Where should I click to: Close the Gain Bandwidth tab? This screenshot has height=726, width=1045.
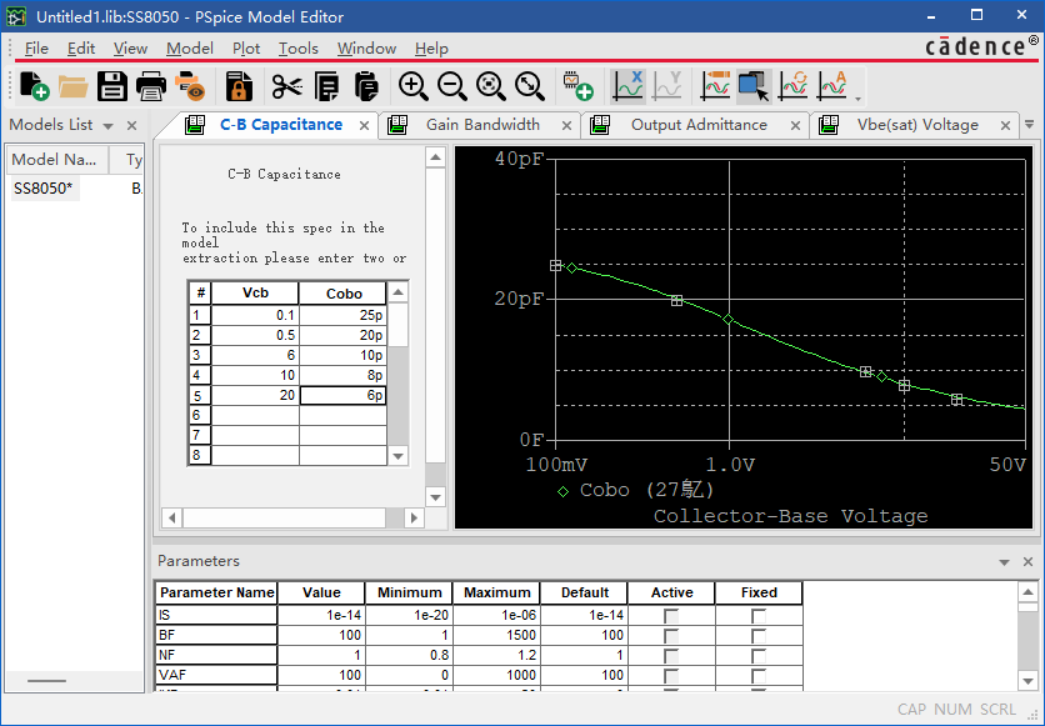[x=566, y=125]
